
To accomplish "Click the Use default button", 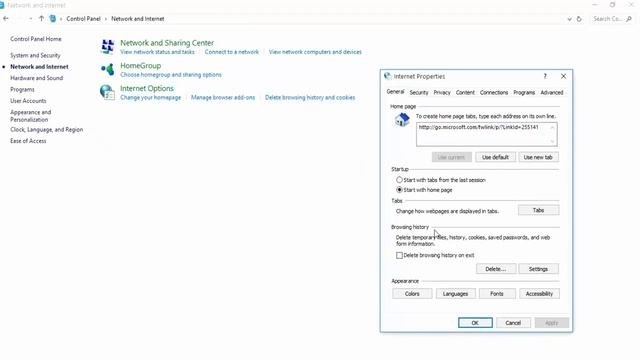I will pyautogui.click(x=495, y=157).
